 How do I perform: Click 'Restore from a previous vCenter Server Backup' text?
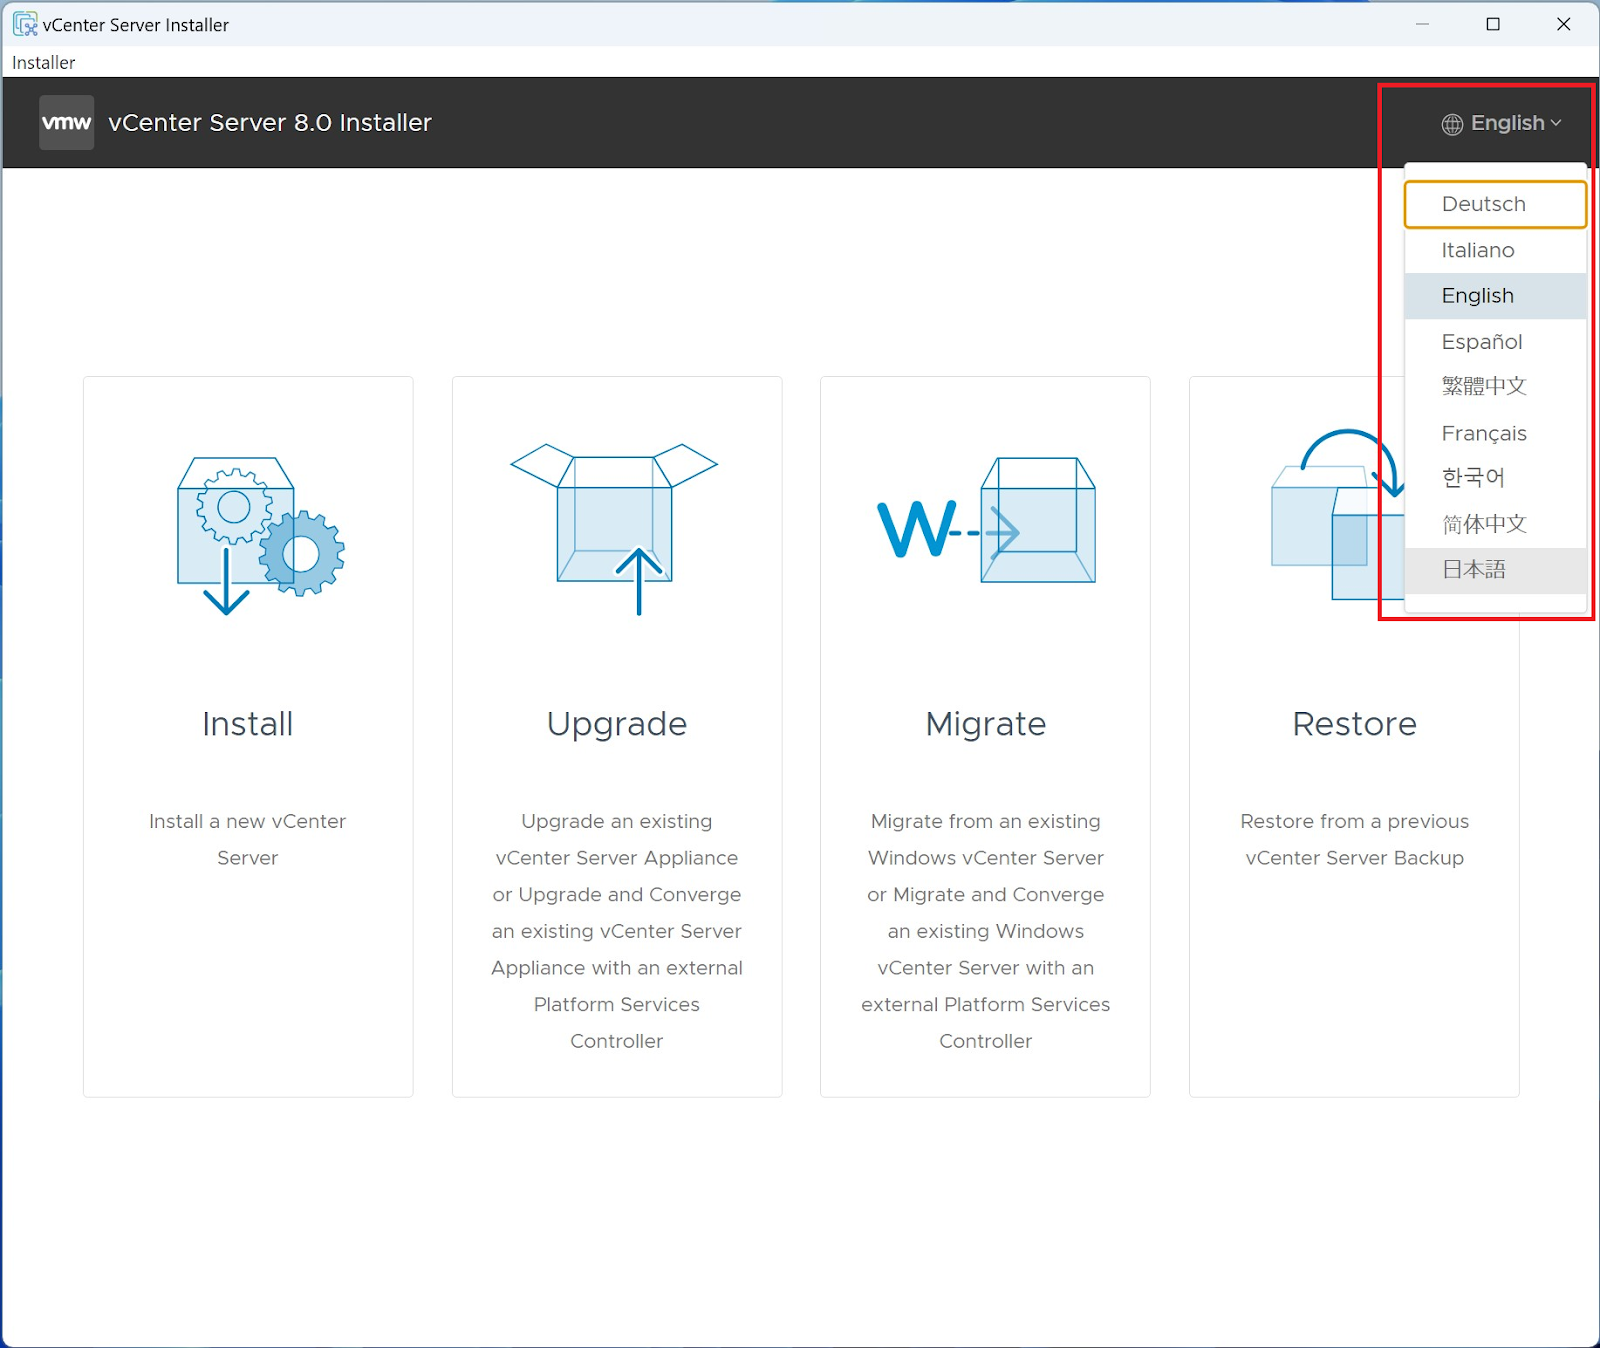click(x=1355, y=839)
